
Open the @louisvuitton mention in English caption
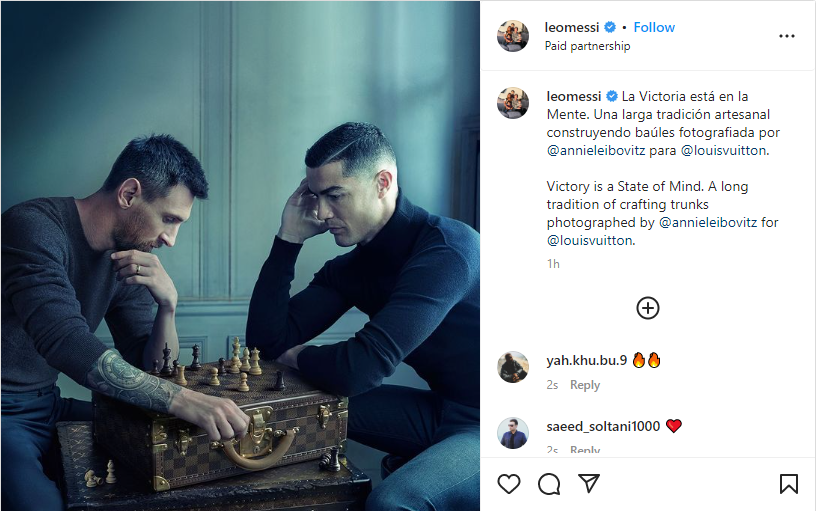click(591, 241)
